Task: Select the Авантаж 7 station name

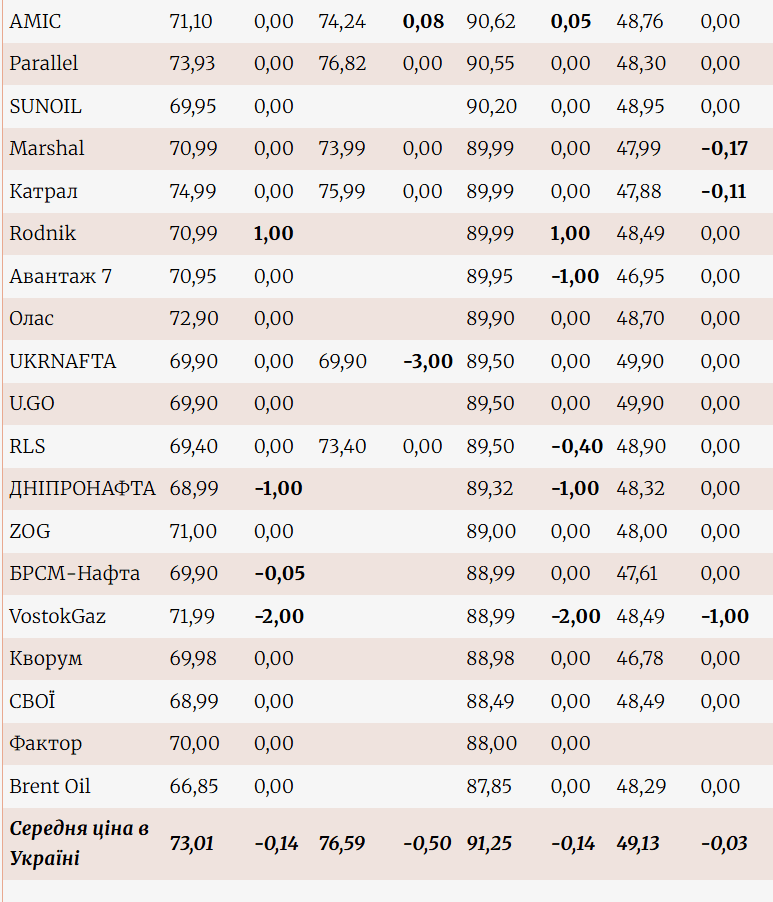Action: pyautogui.click(x=60, y=276)
